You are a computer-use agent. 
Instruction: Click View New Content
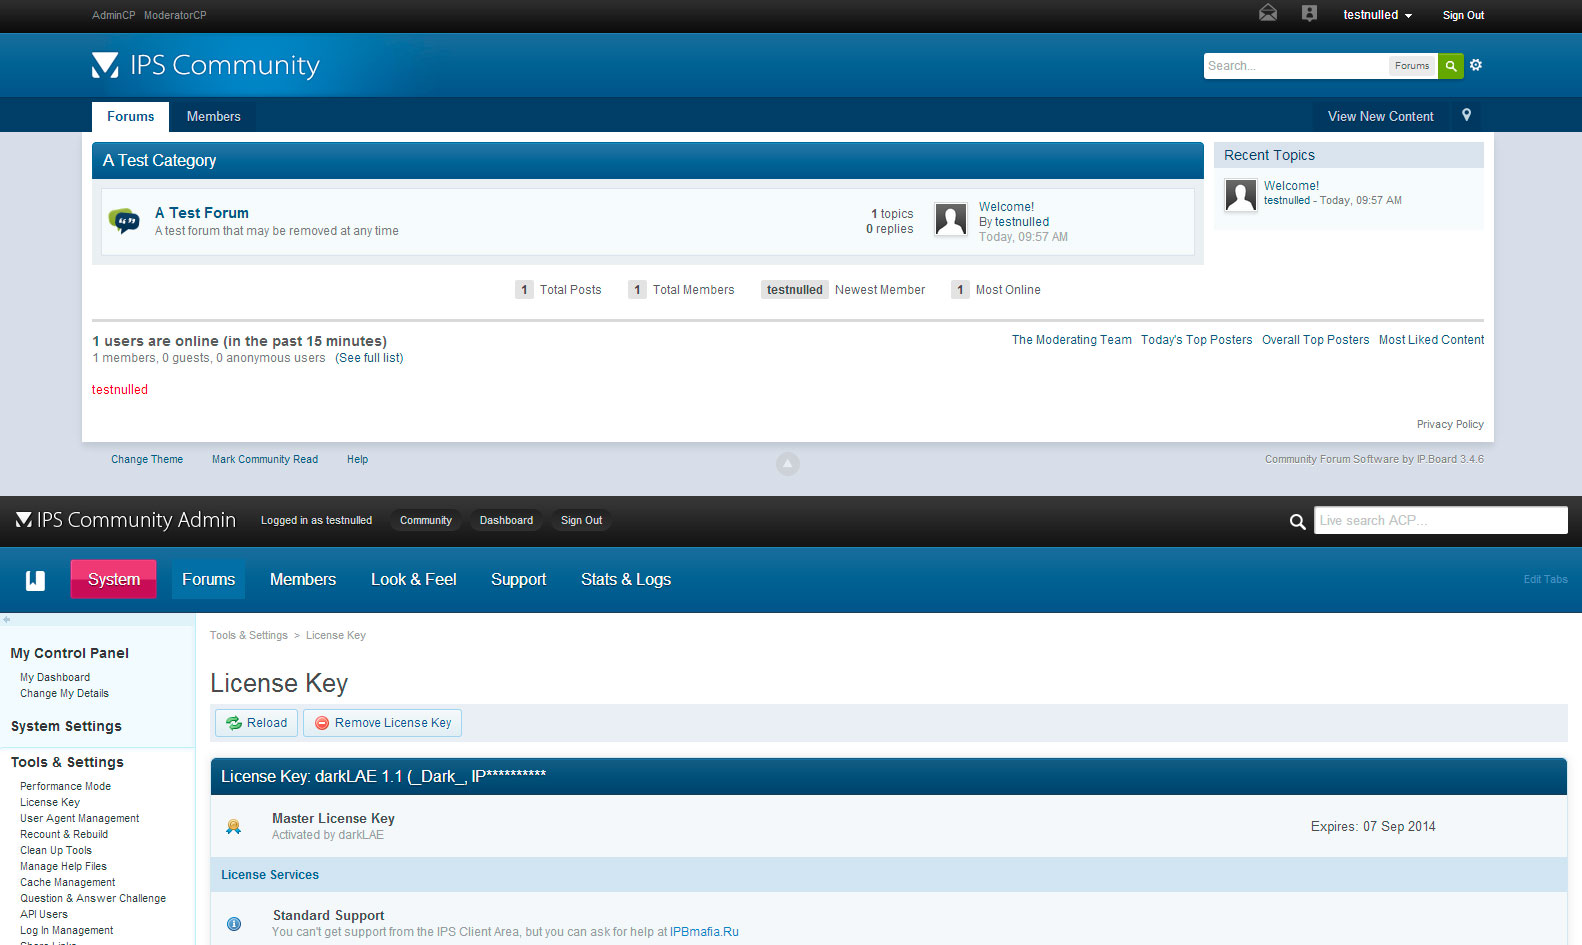(x=1380, y=116)
